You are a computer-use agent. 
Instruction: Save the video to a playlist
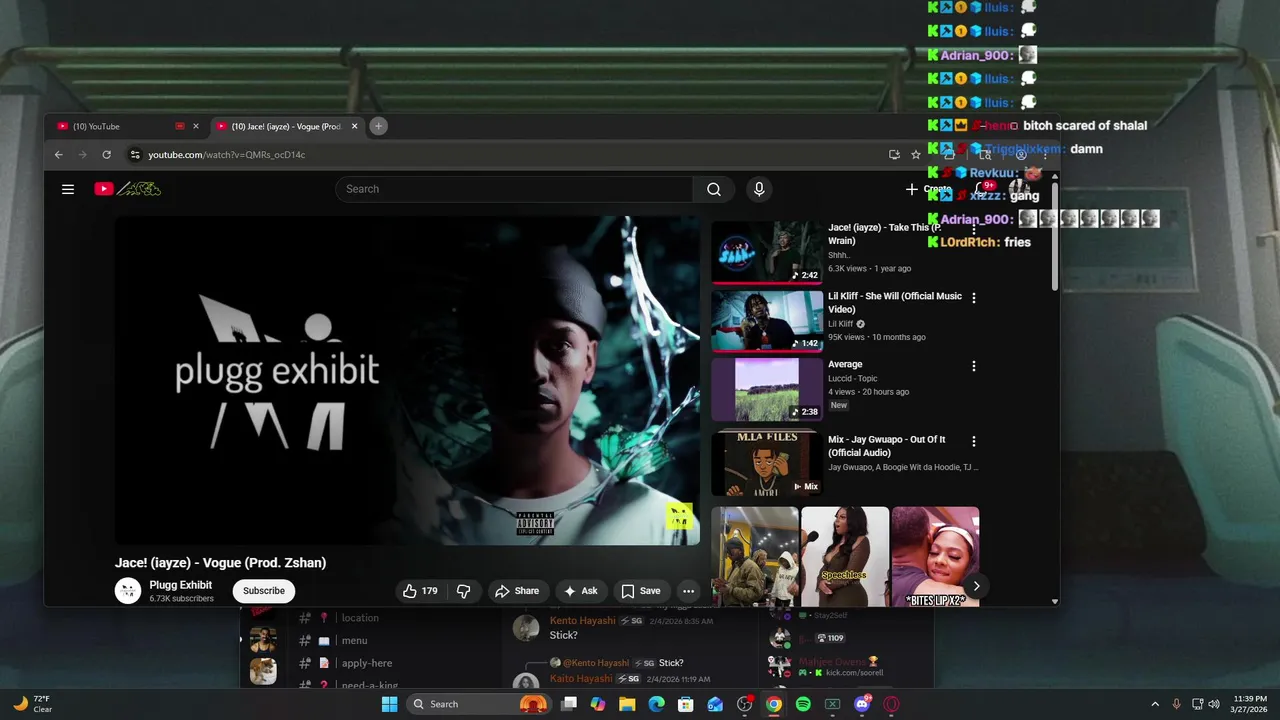click(x=641, y=591)
